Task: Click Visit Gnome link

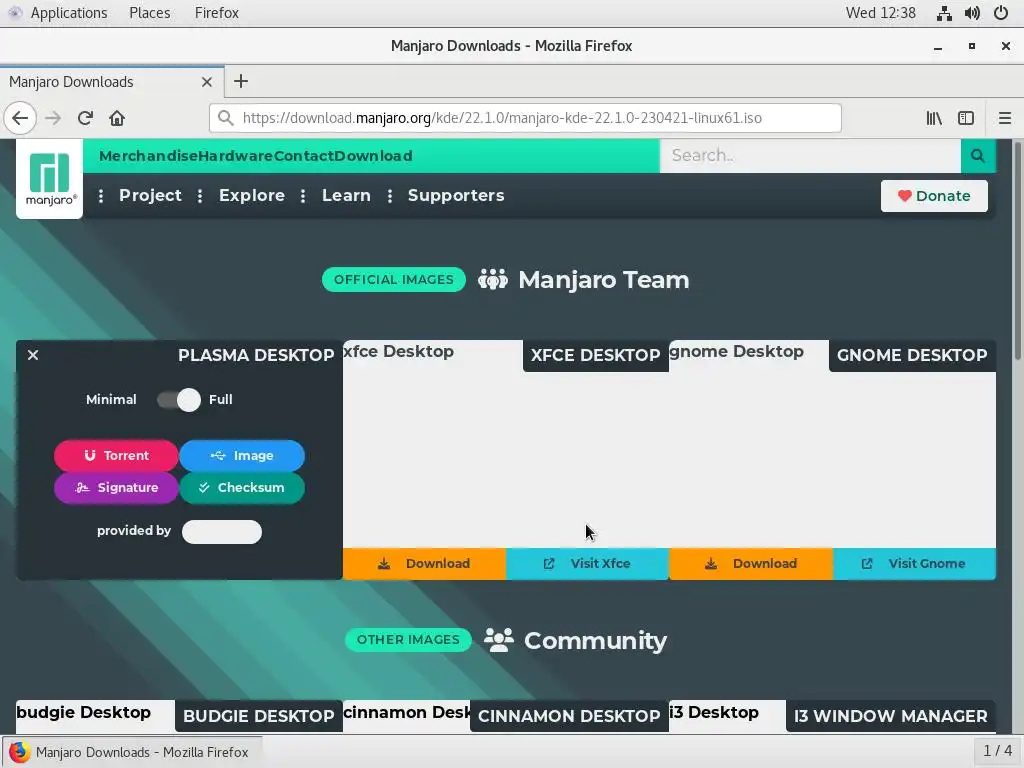Action: point(914,564)
